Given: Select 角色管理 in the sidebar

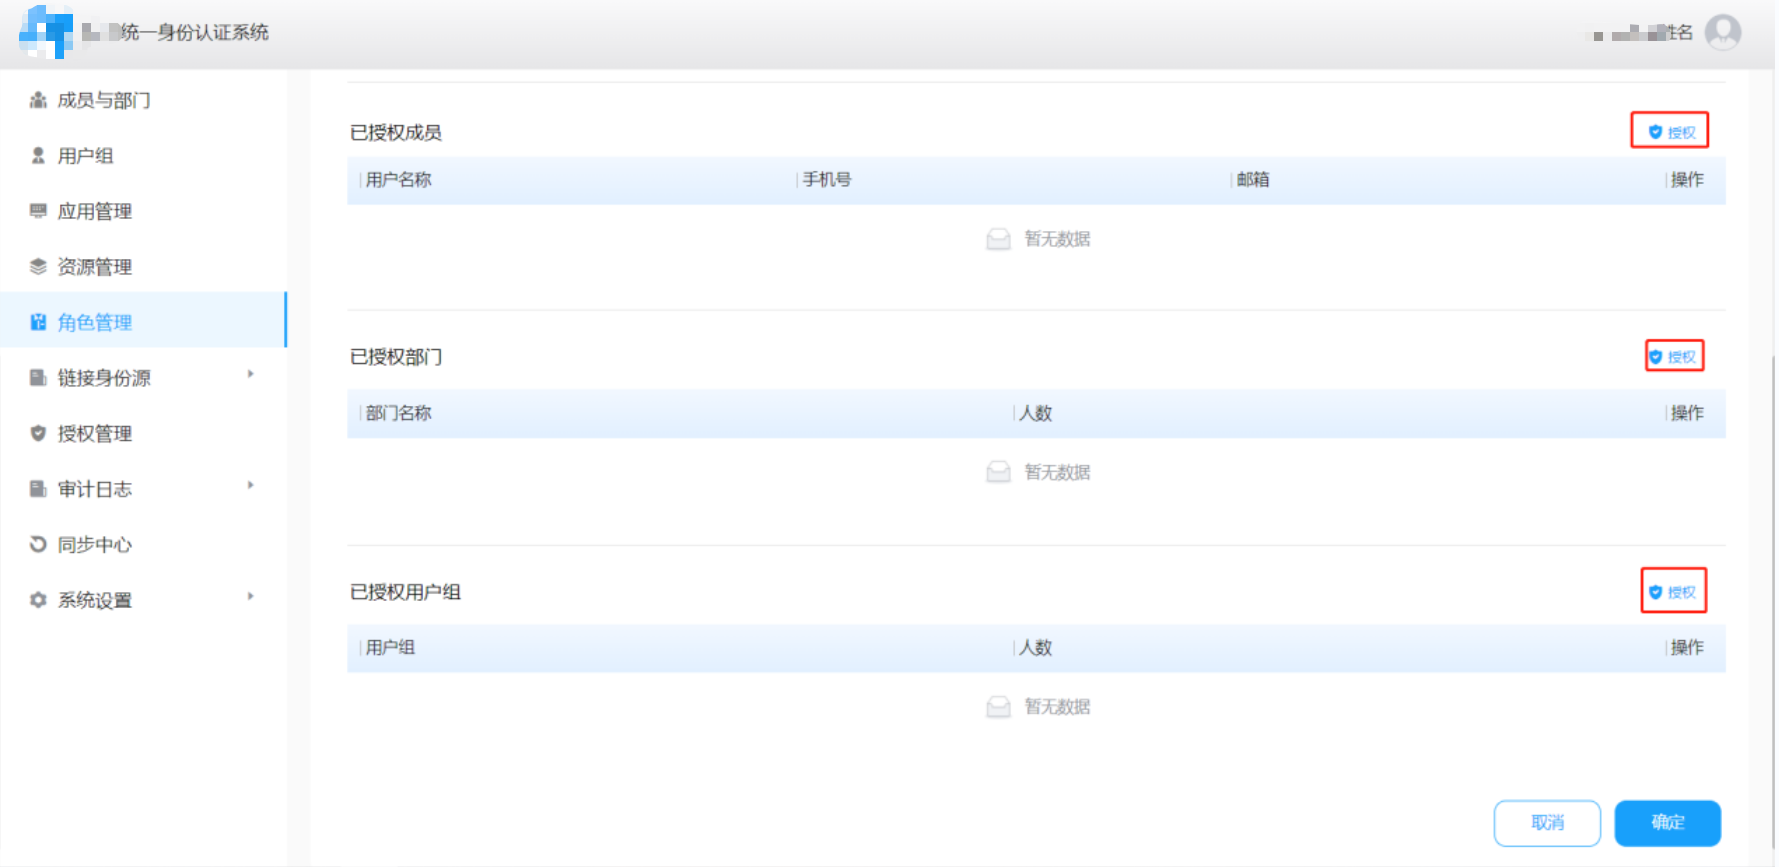Looking at the screenshot, I should (x=144, y=322).
